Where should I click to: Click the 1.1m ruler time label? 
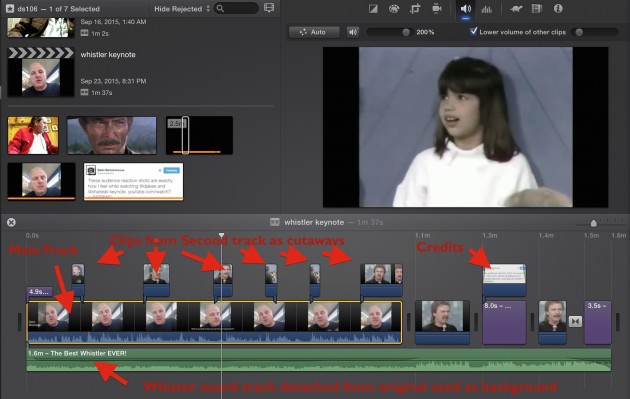[x=422, y=235]
